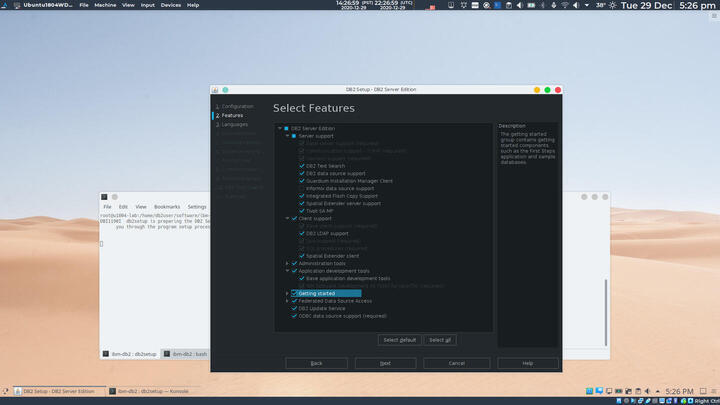Uncheck DB2 Update Service
Screen dimensions: 720x405
point(294,309)
